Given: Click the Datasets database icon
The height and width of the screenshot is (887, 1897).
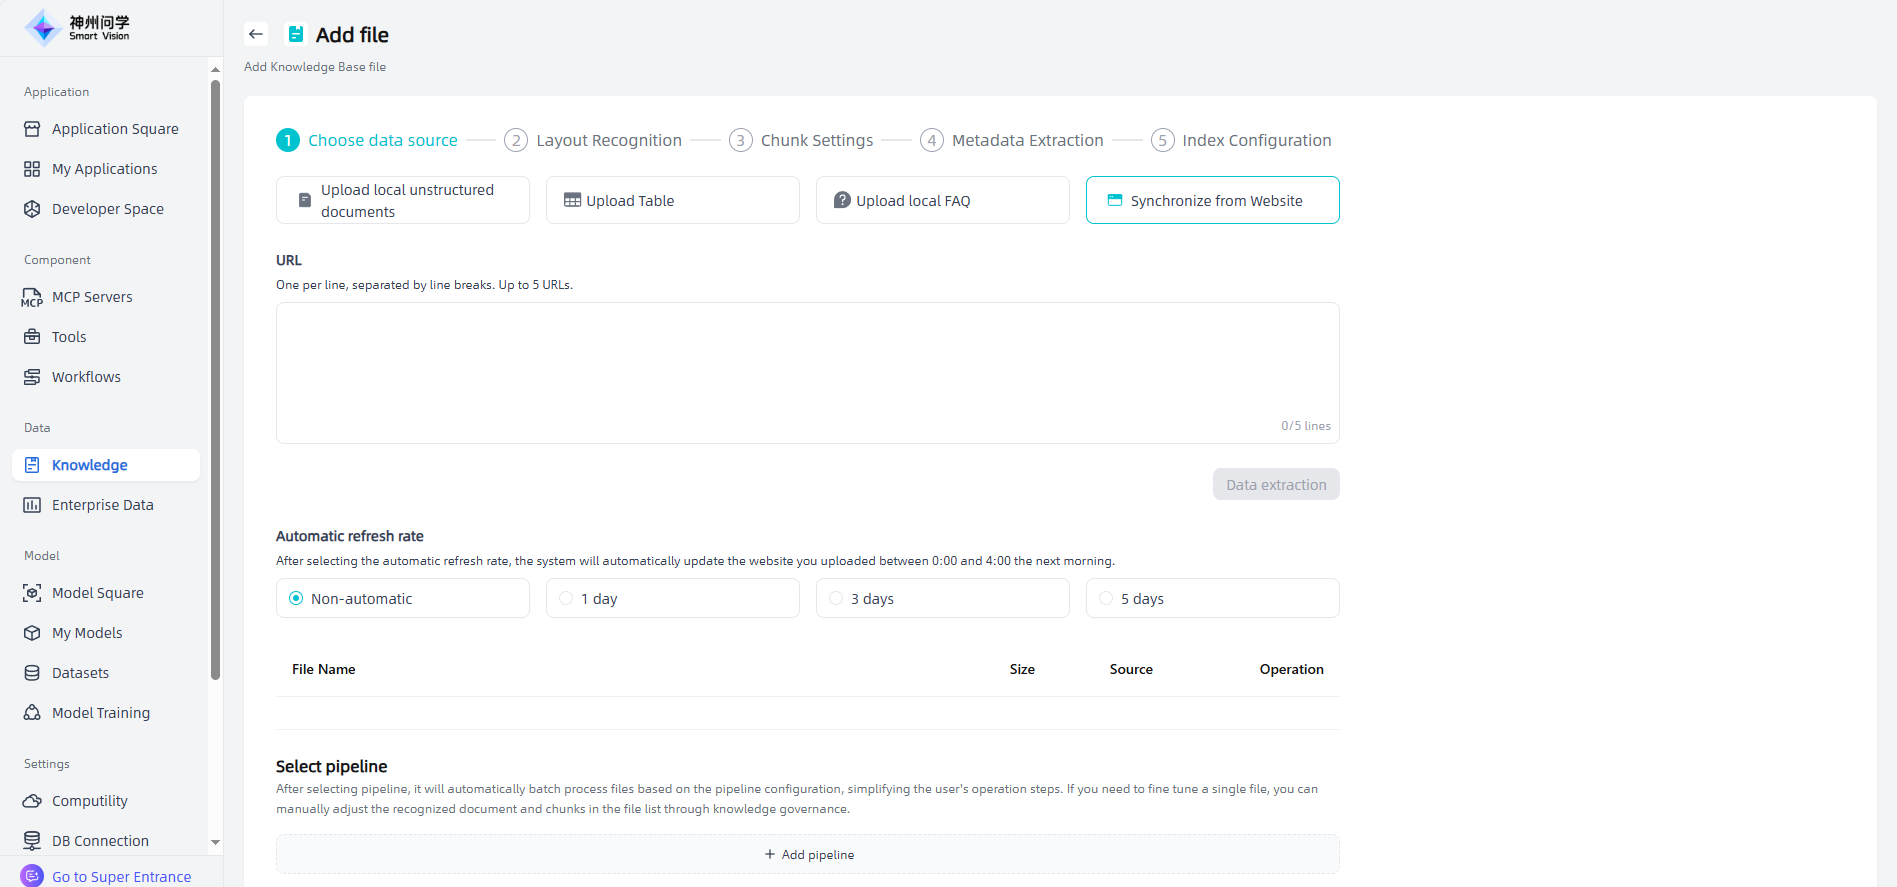Looking at the screenshot, I should pos(32,673).
